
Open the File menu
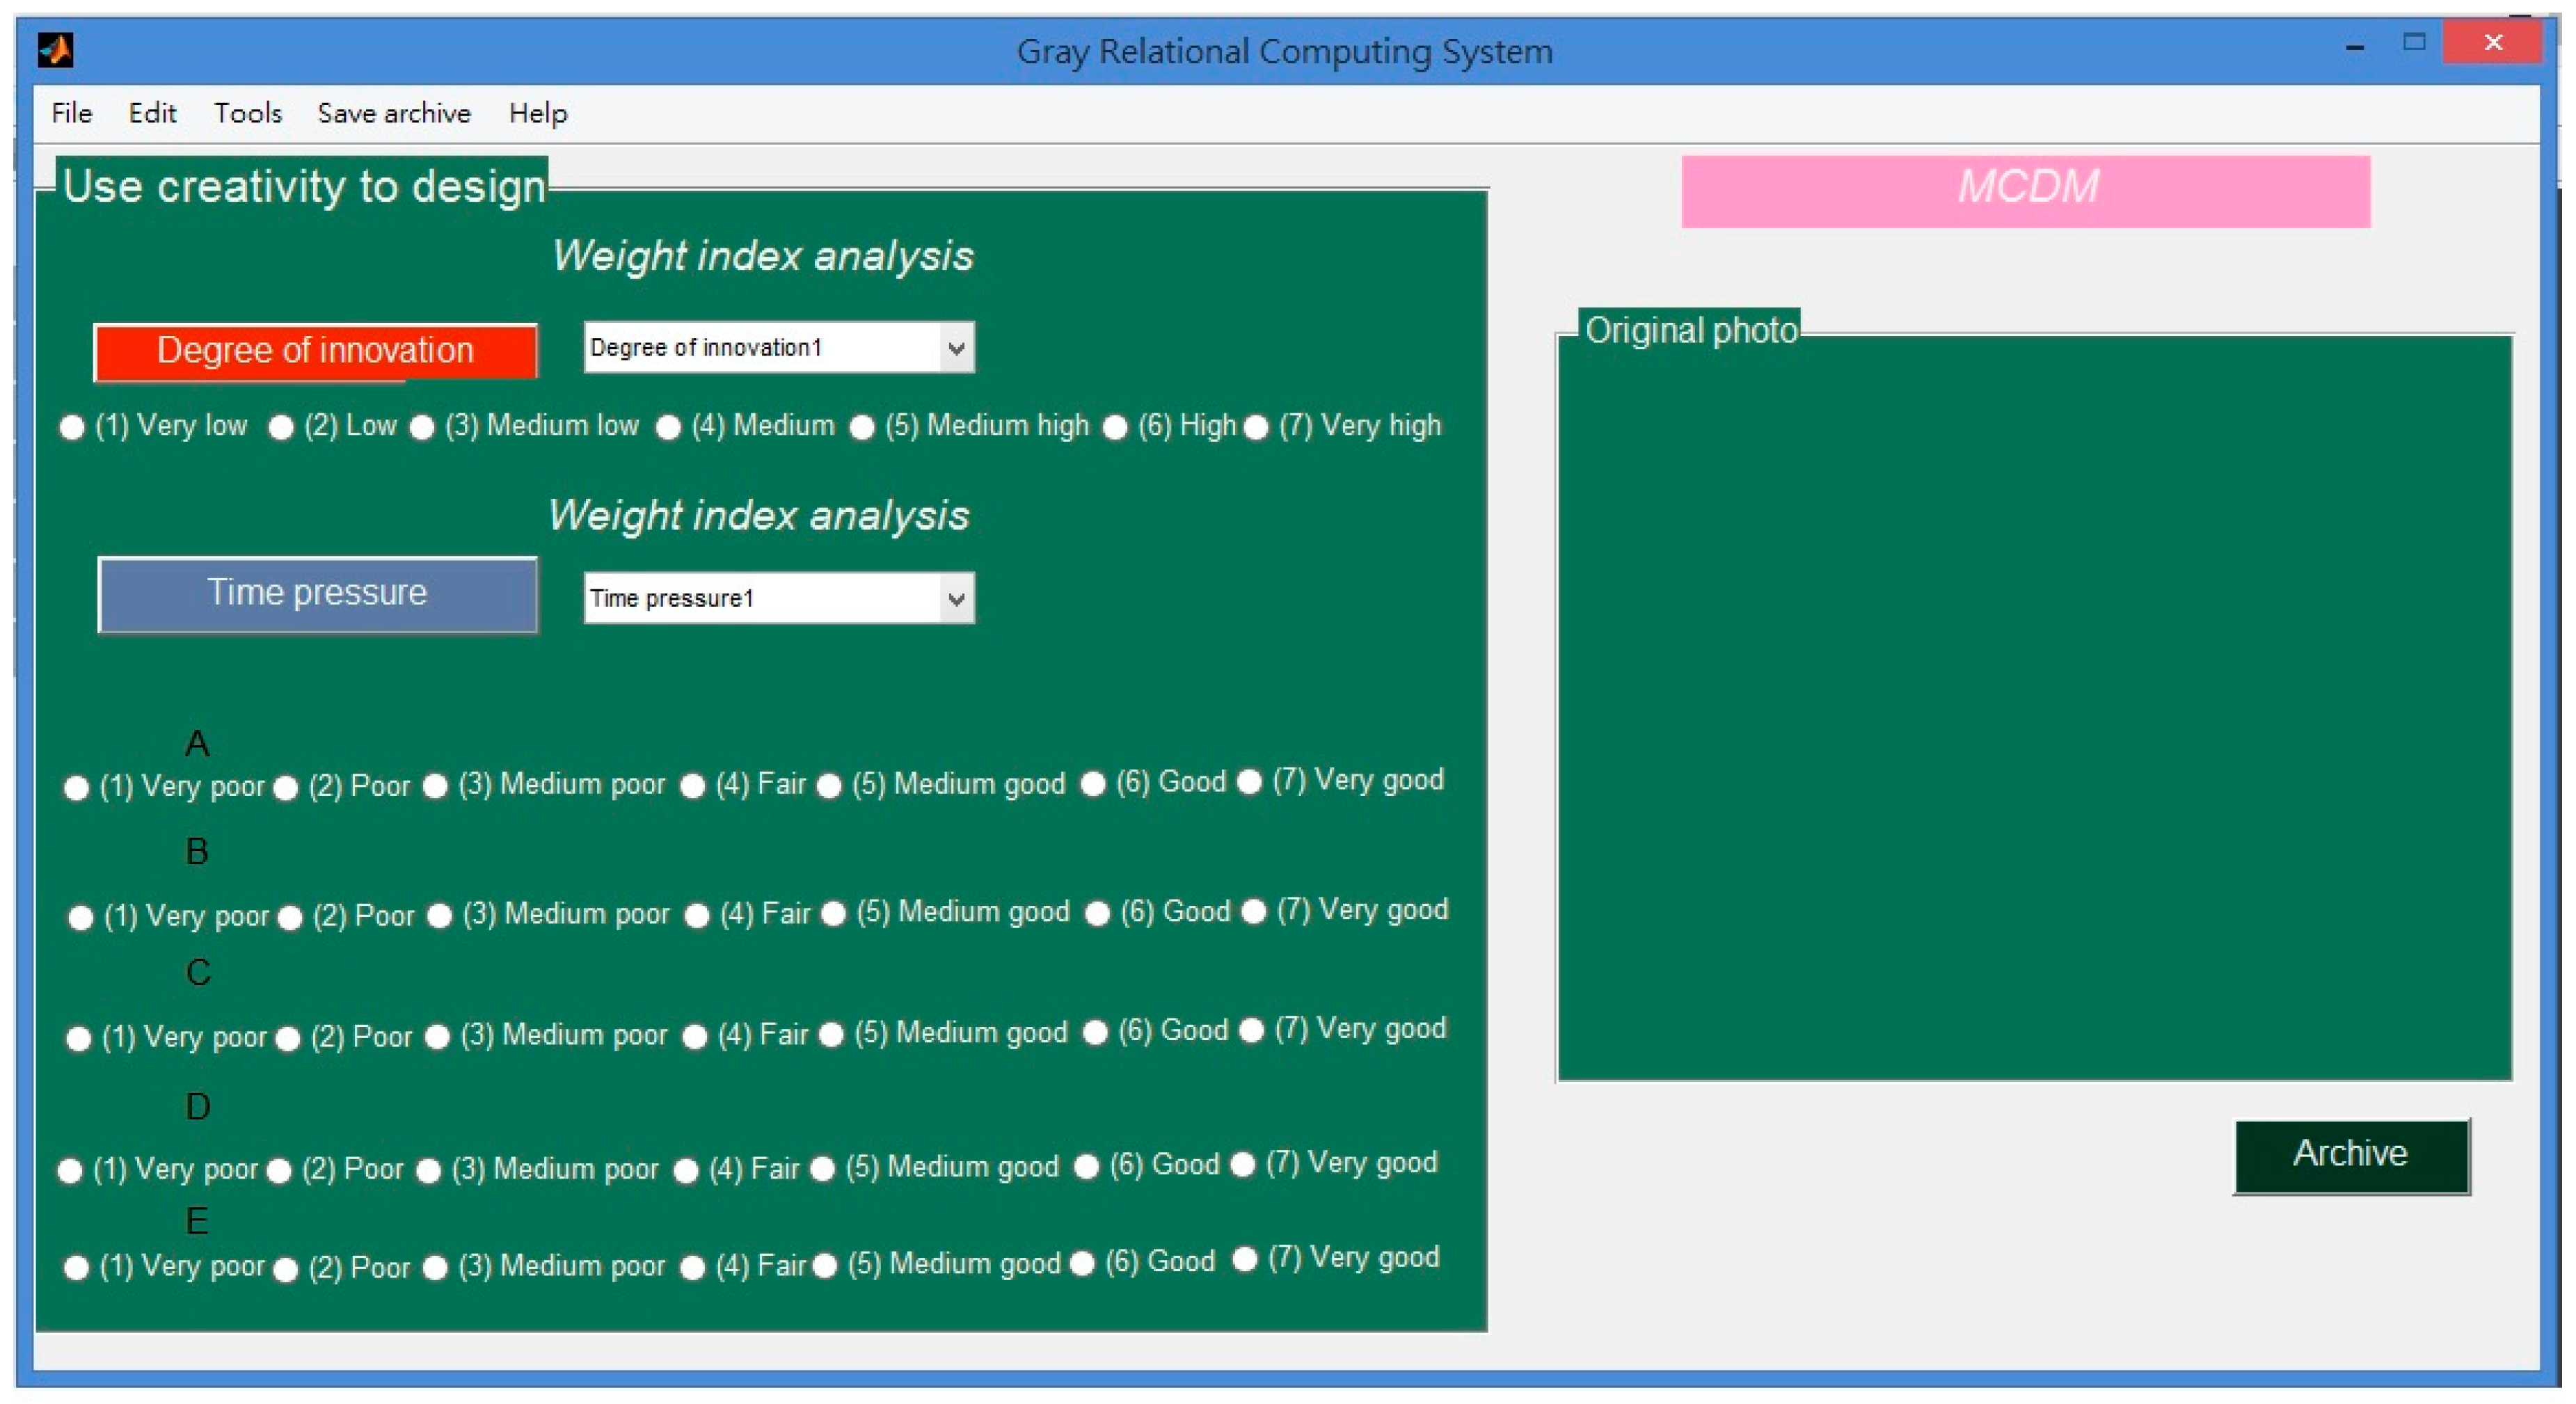pyautogui.click(x=71, y=113)
